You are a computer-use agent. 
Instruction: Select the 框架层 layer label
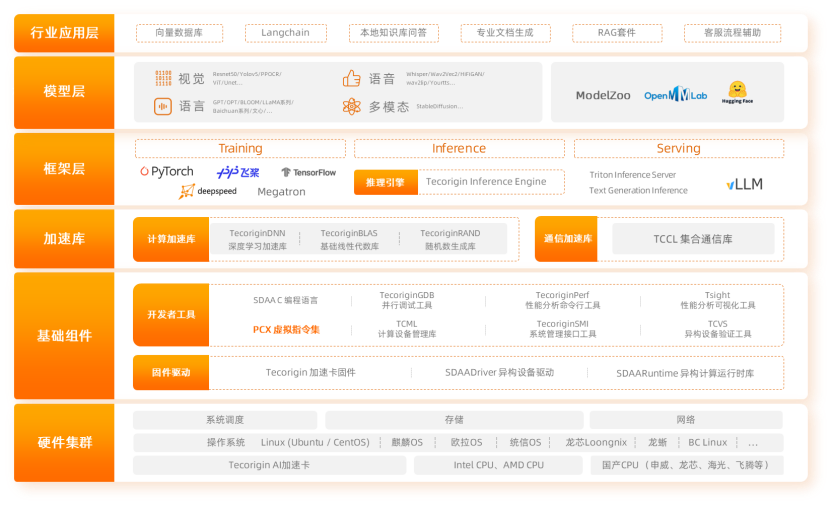[64, 169]
